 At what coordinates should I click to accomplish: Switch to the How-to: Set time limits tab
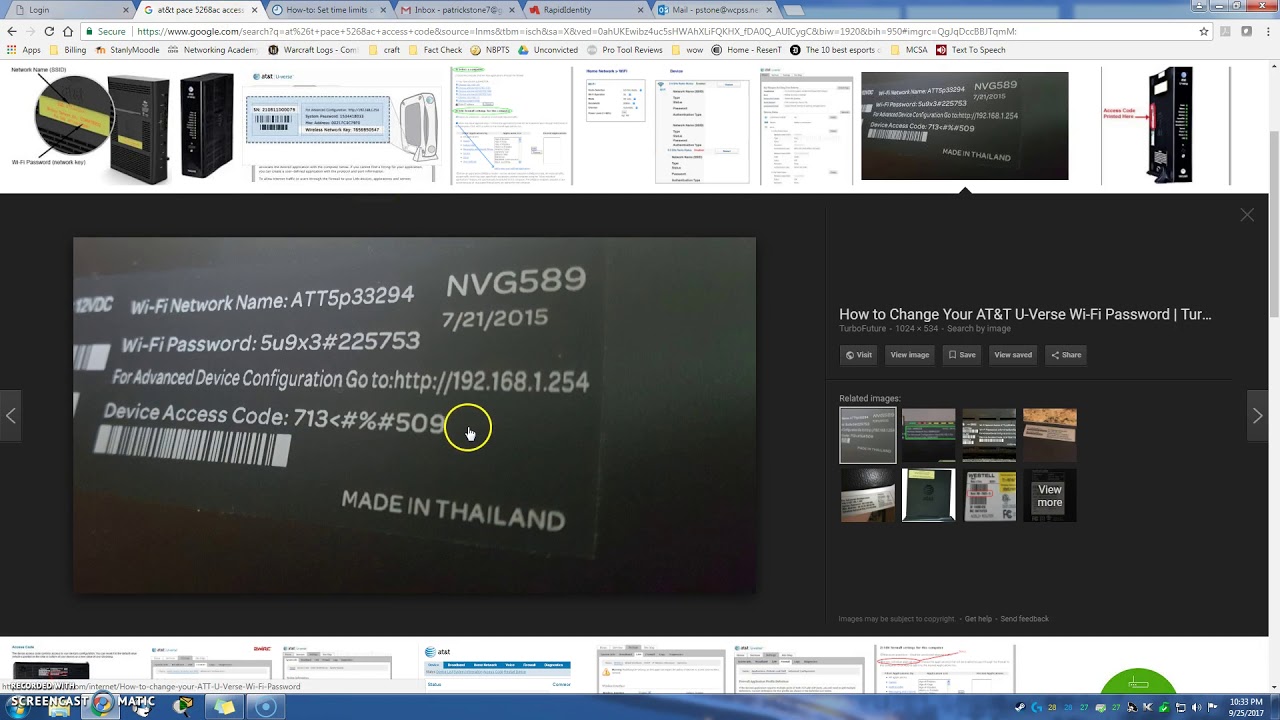[x=327, y=10]
